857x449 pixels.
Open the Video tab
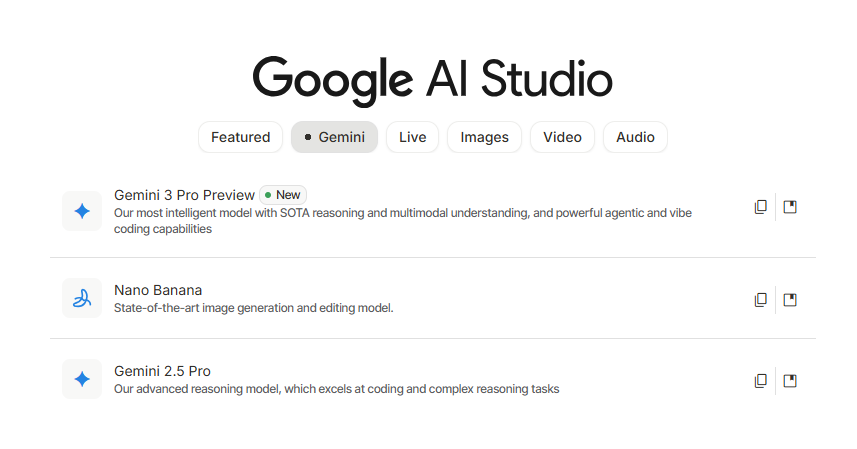[562, 137]
